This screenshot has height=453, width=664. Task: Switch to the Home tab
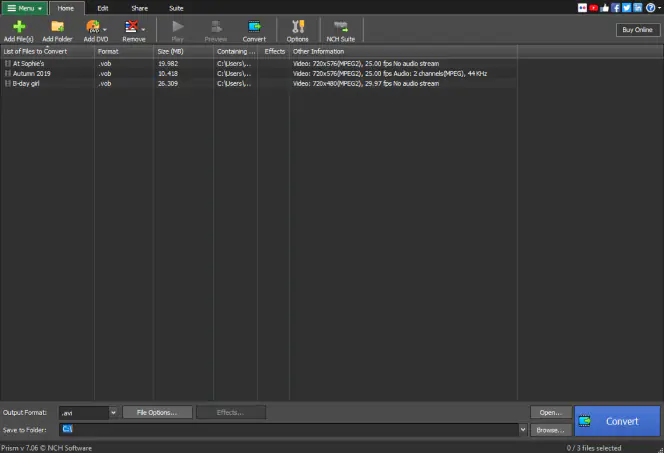tap(66, 8)
